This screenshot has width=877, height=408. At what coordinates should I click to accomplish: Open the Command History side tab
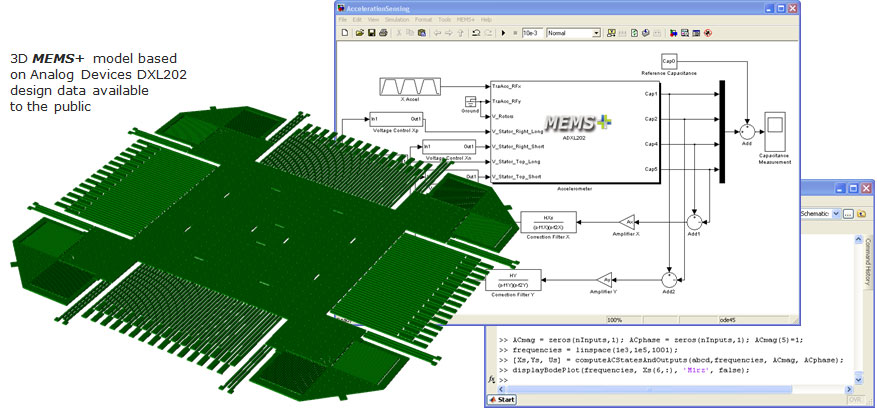pos(868,261)
